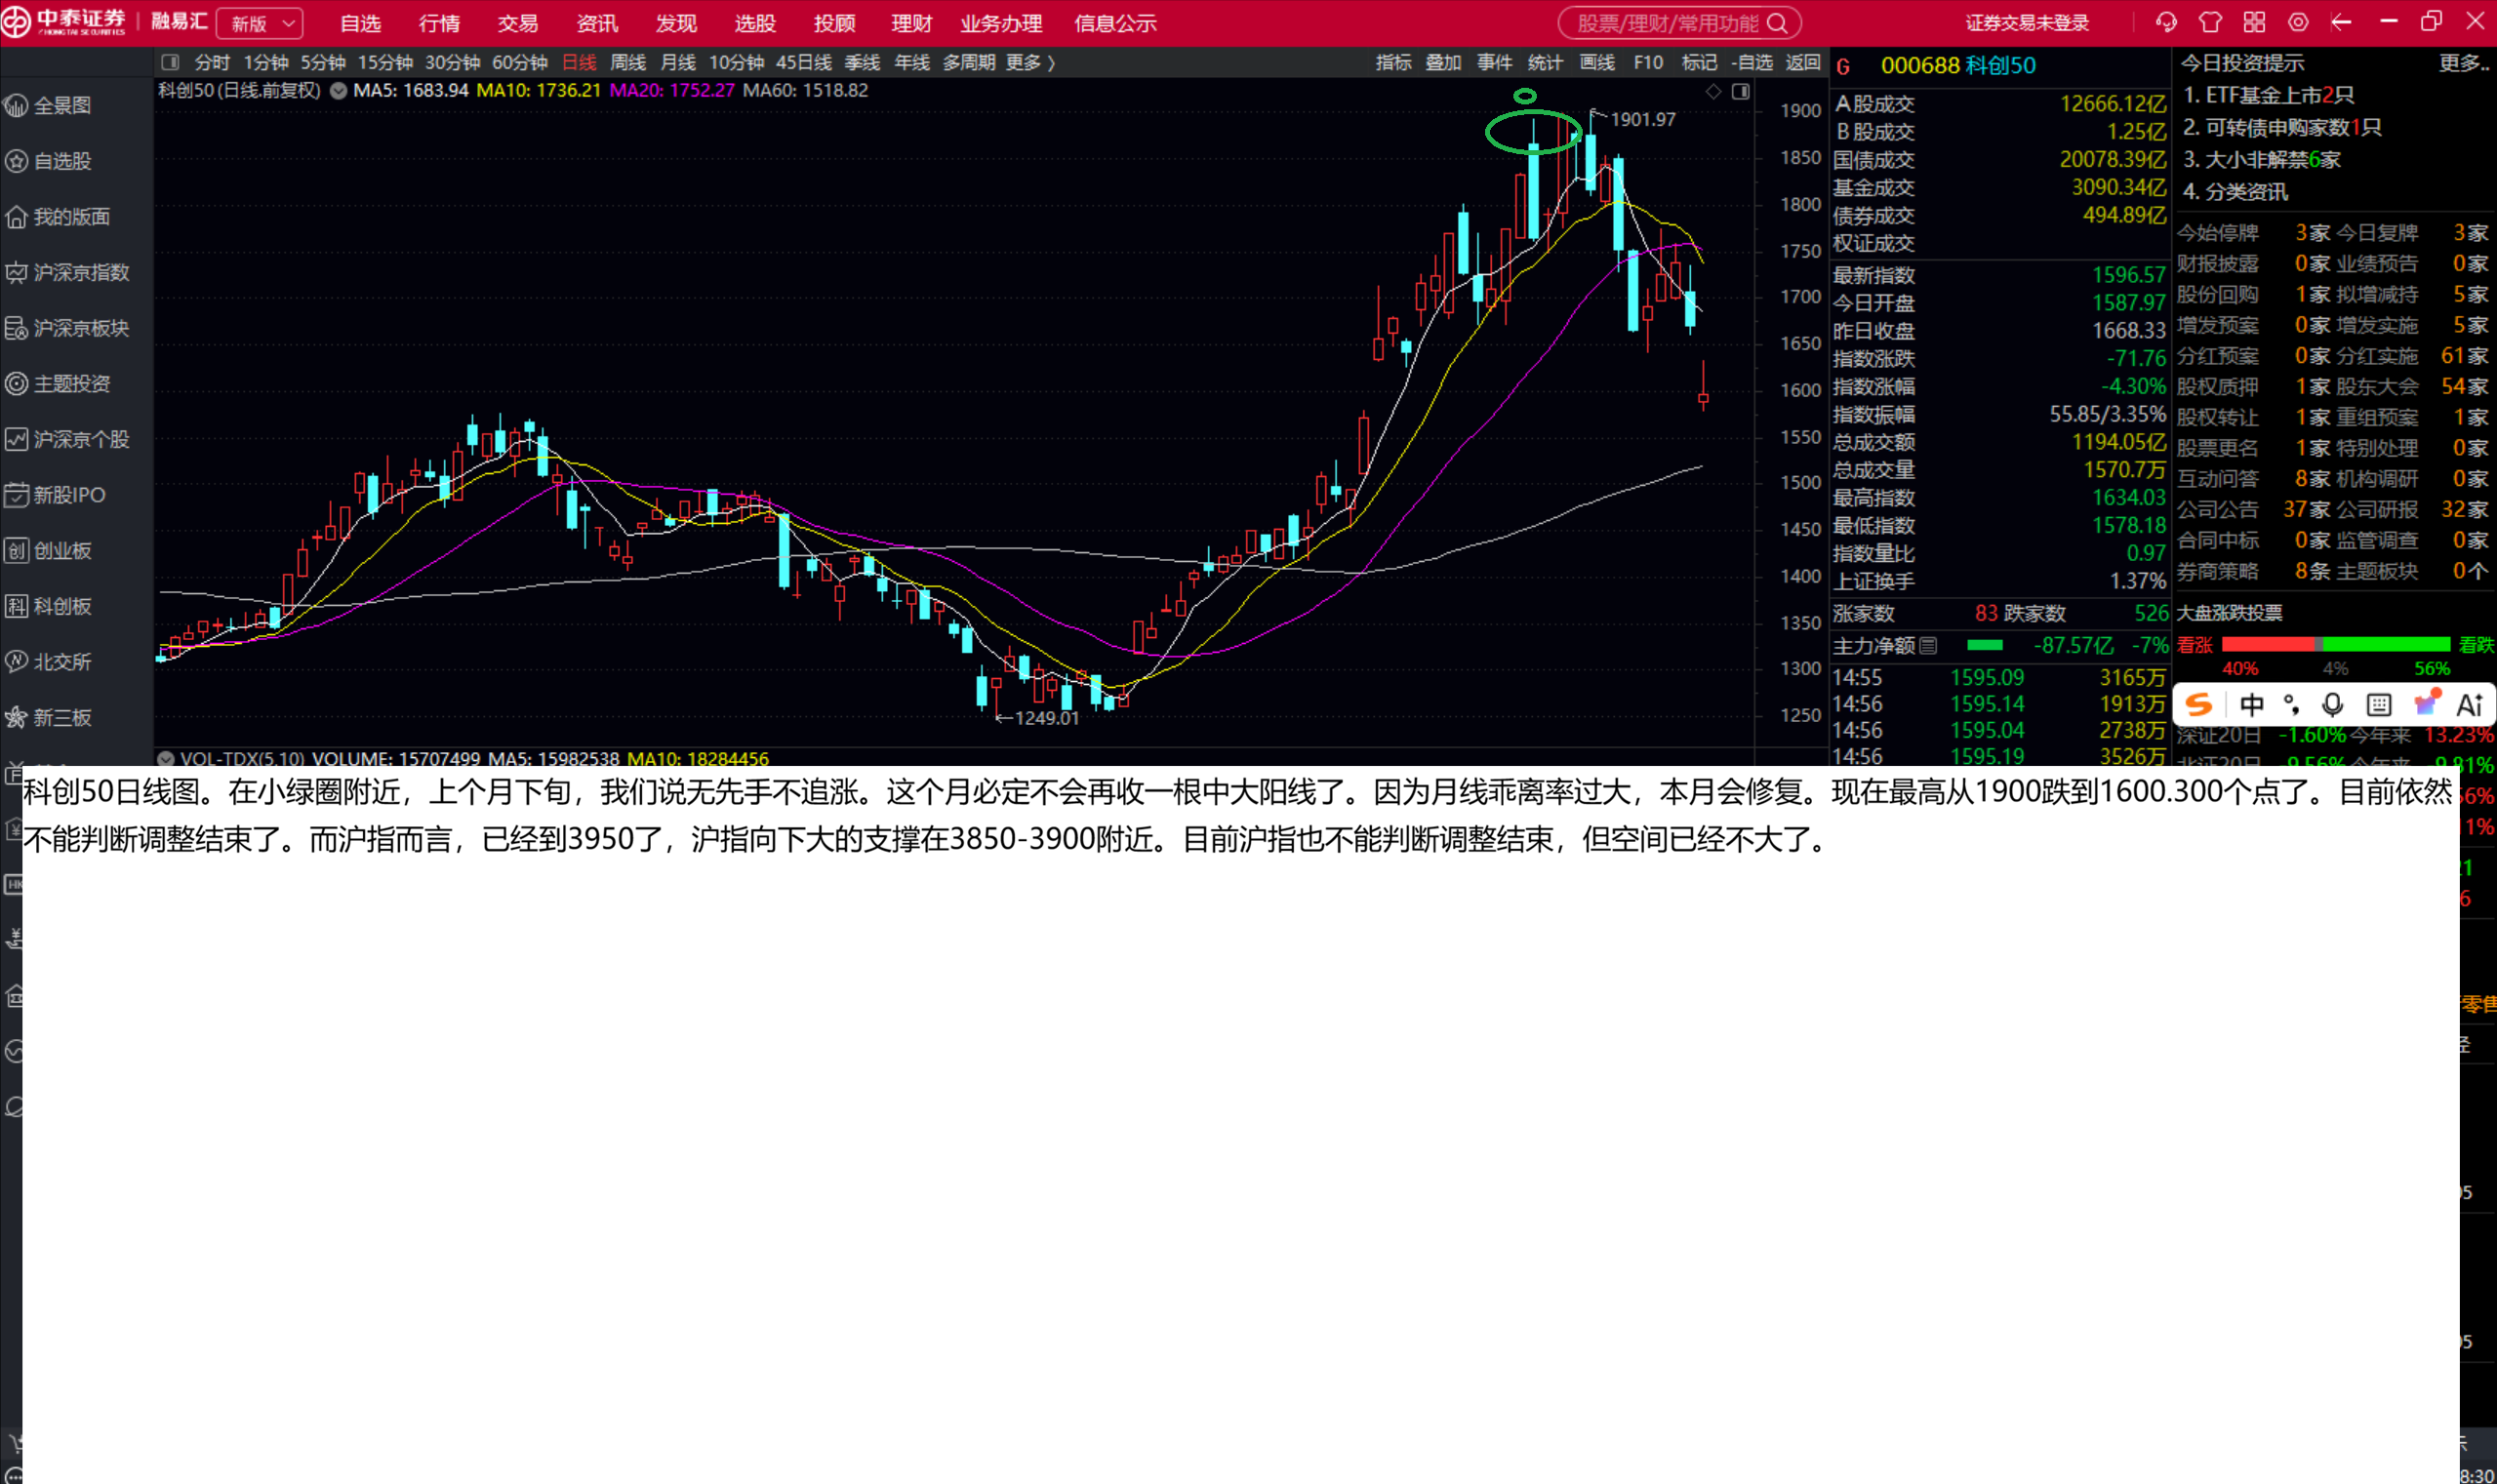2497x1484 pixels.
Task: Click the 中泰证券 logo
Action: (x=65, y=22)
